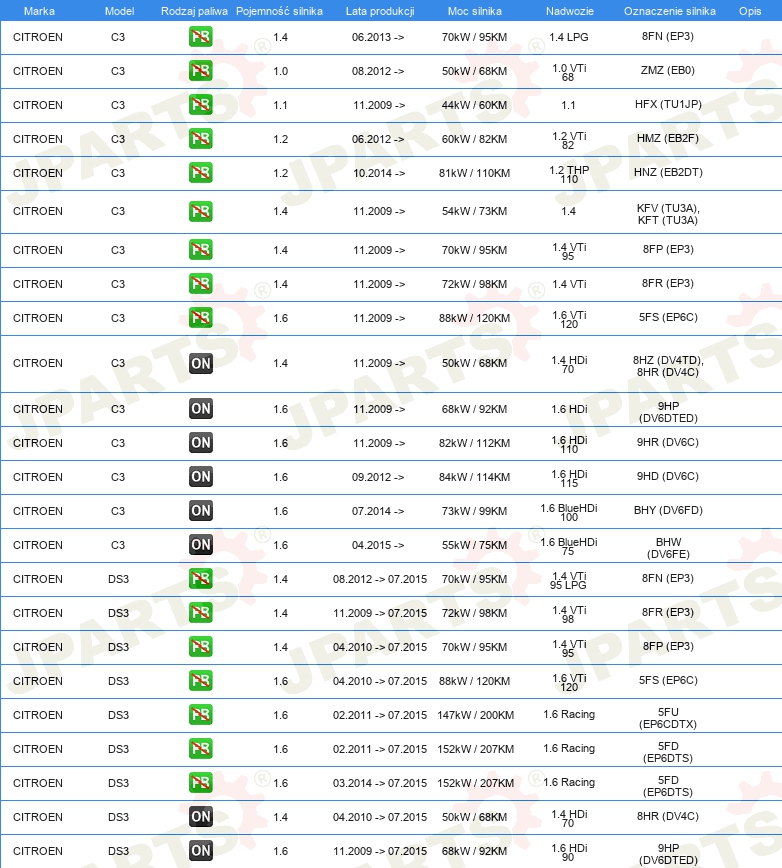Screen dimensions: 782x868
Task: Click the Pojemność silnika column header
Action: click(279, 11)
